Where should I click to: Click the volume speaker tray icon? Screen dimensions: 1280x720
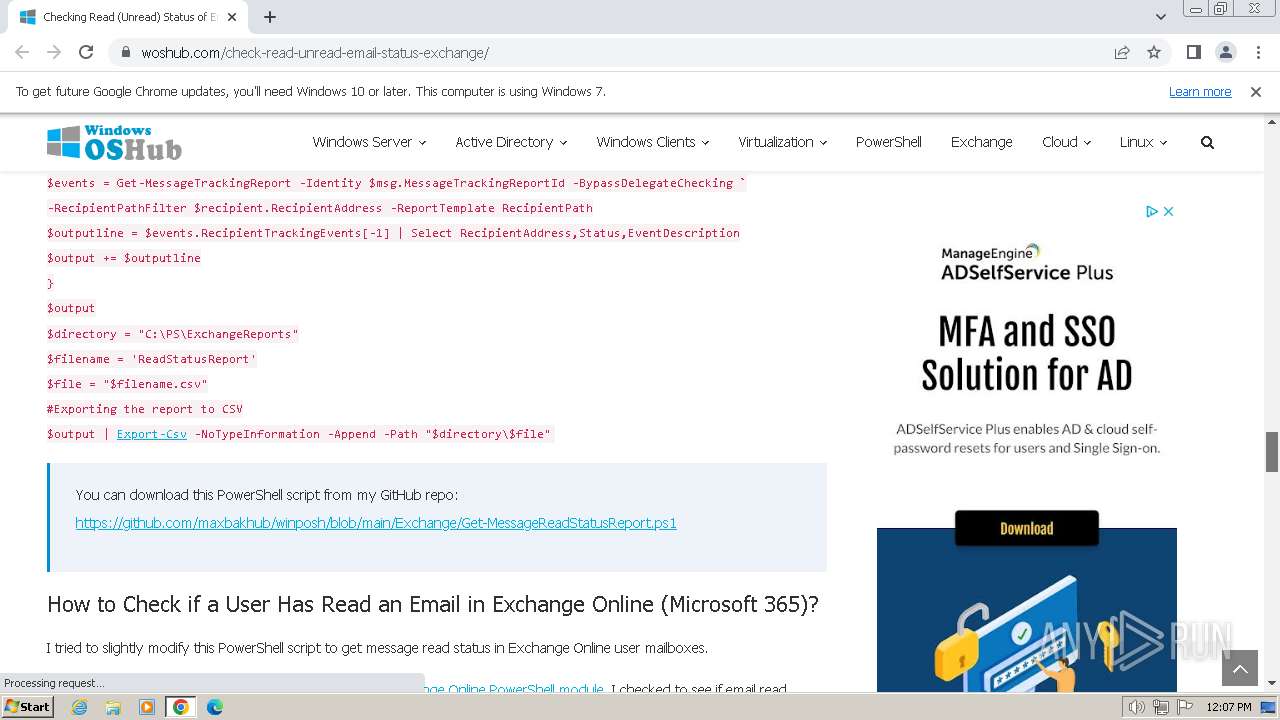[x=1136, y=707]
